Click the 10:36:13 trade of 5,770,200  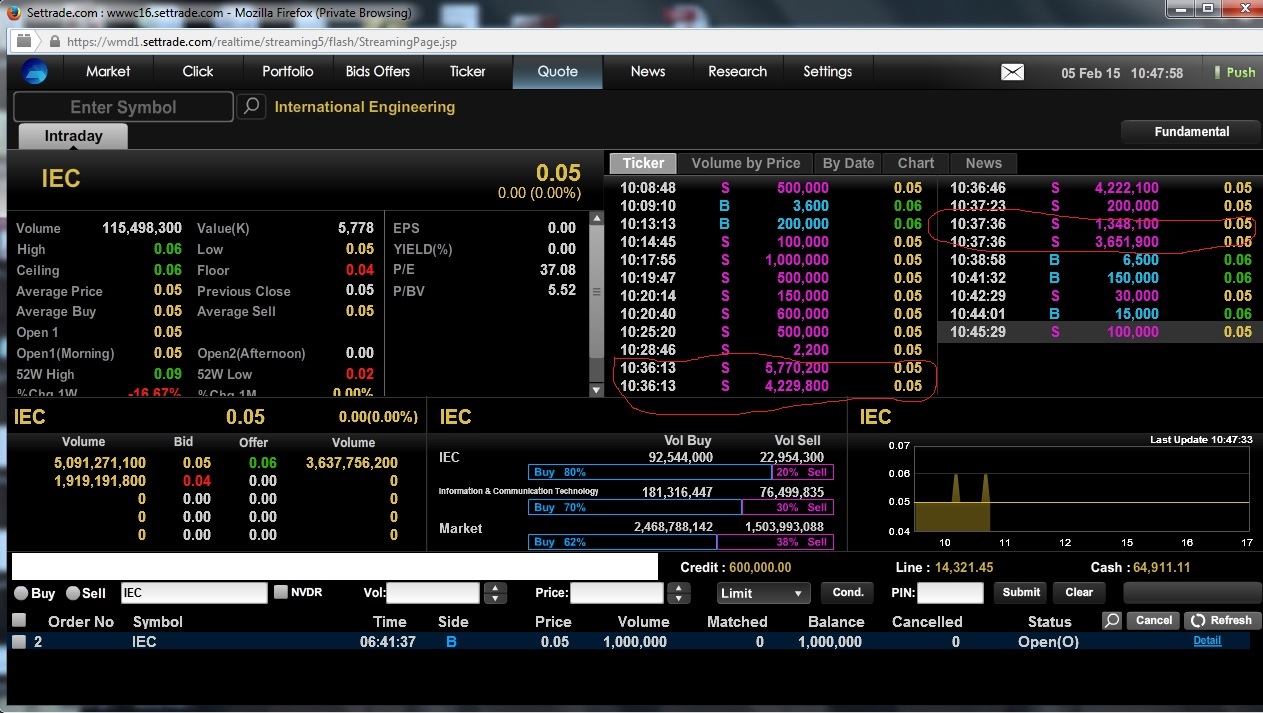771,368
